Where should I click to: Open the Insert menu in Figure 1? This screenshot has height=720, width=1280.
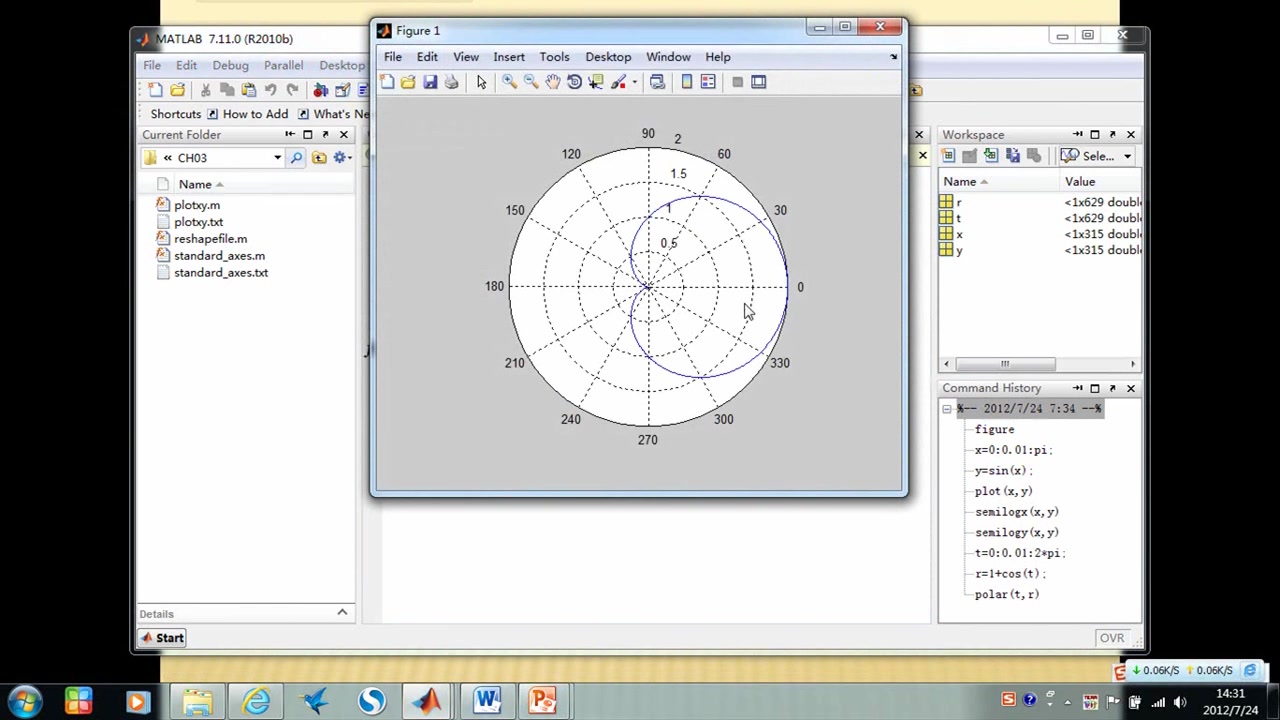(x=508, y=57)
